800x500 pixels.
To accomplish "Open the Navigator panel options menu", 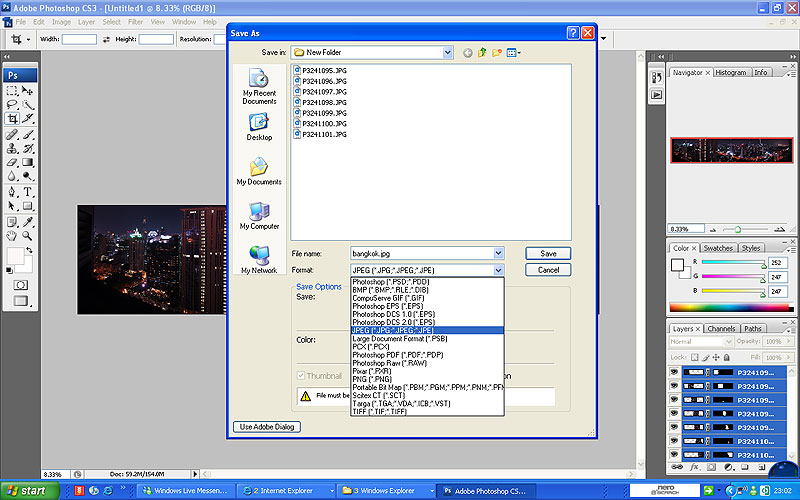I will pyautogui.click(x=790, y=74).
